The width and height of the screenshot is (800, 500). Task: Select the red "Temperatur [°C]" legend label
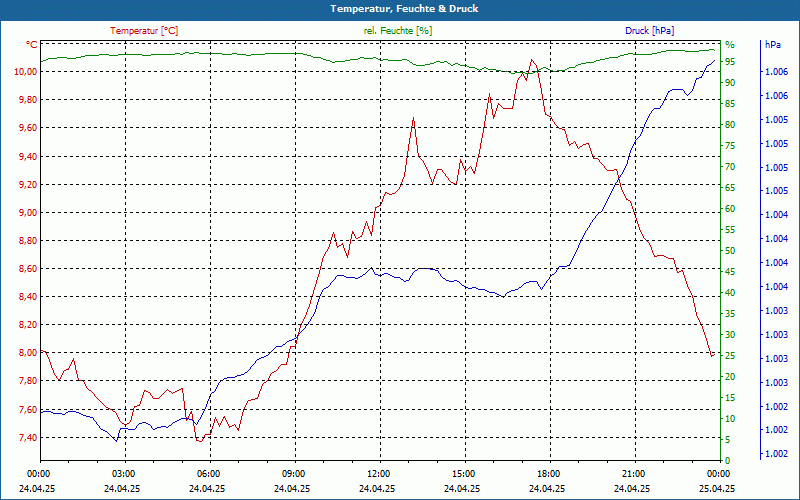point(144,31)
